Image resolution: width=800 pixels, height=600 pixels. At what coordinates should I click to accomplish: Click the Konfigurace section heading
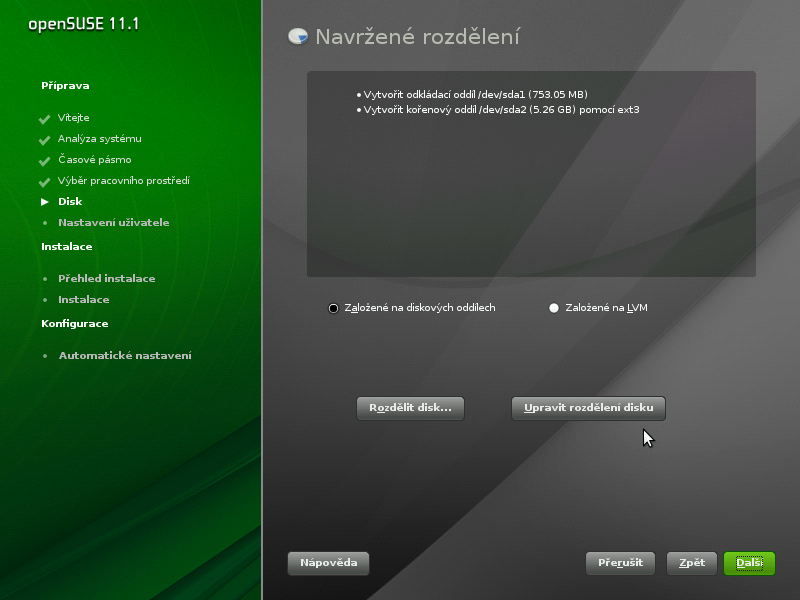coord(74,323)
